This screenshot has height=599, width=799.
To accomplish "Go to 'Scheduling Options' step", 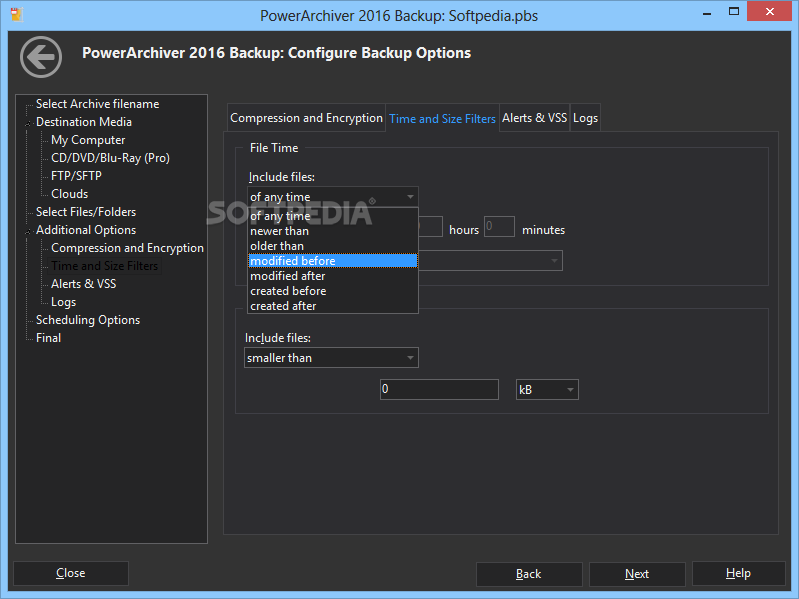I will coord(88,320).
